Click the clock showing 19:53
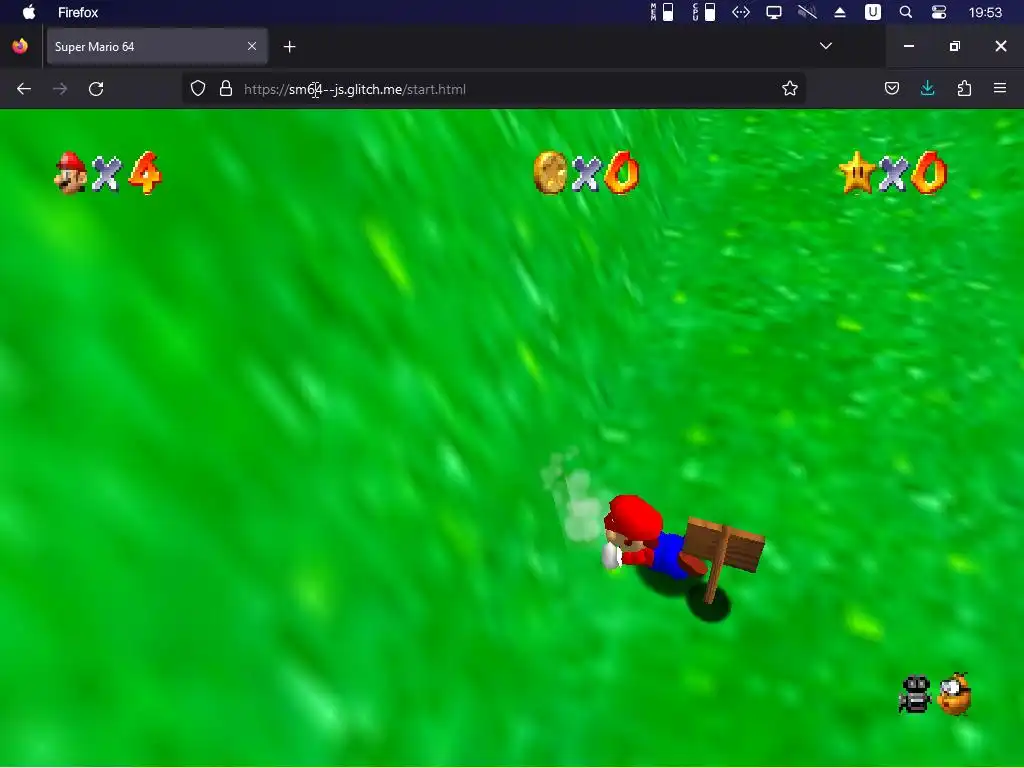The height and width of the screenshot is (768, 1024). (x=985, y=12)
